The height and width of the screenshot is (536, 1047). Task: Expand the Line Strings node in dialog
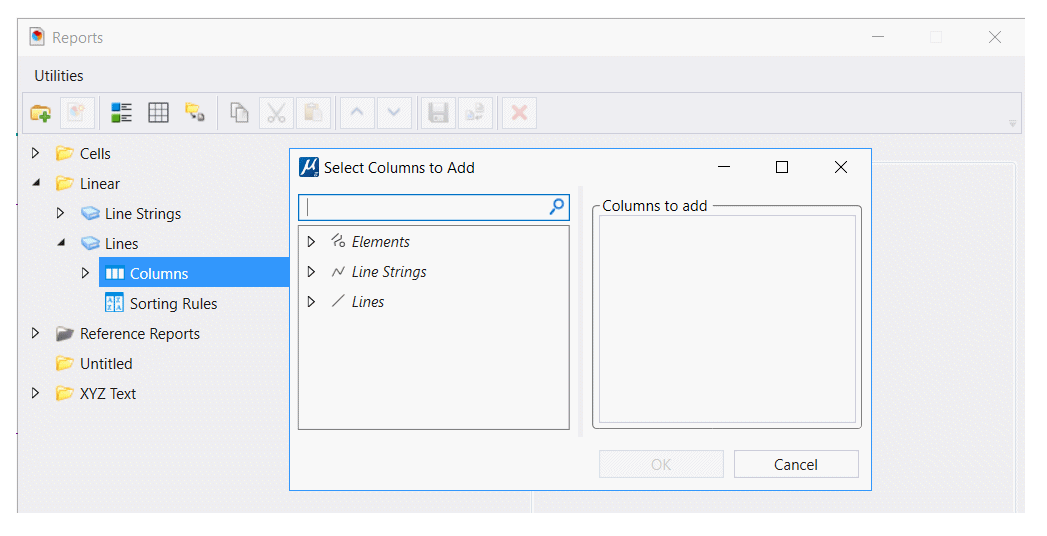pyautogui.click(x=311, y=272)
